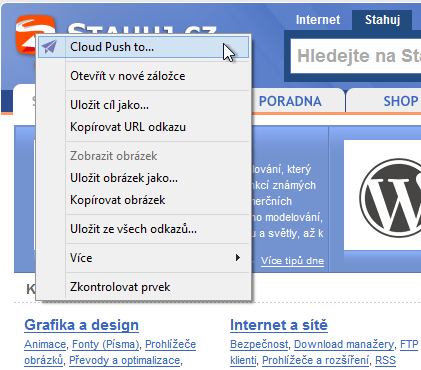Select the Stahuj search tab

pyautogui.click(x=382, y=20)
